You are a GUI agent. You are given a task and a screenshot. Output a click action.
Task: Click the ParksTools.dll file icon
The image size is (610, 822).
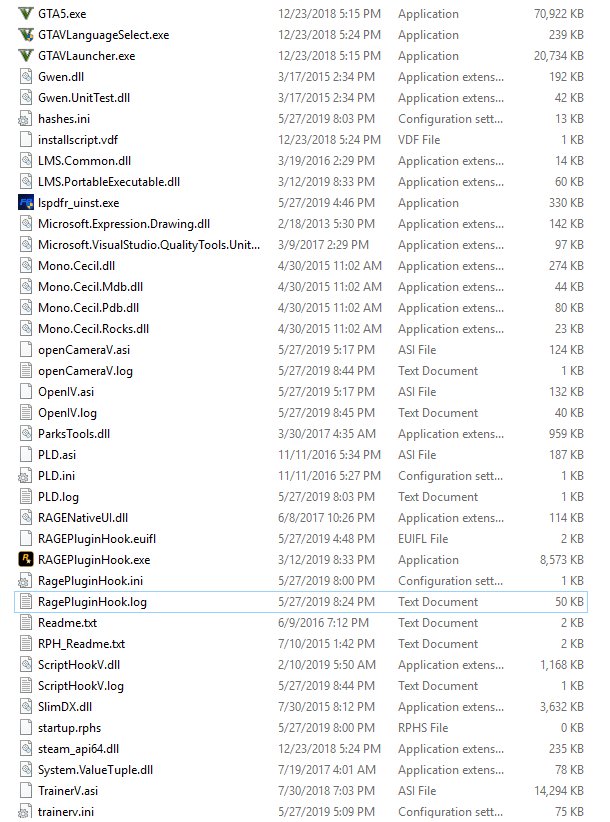point(26,434)
